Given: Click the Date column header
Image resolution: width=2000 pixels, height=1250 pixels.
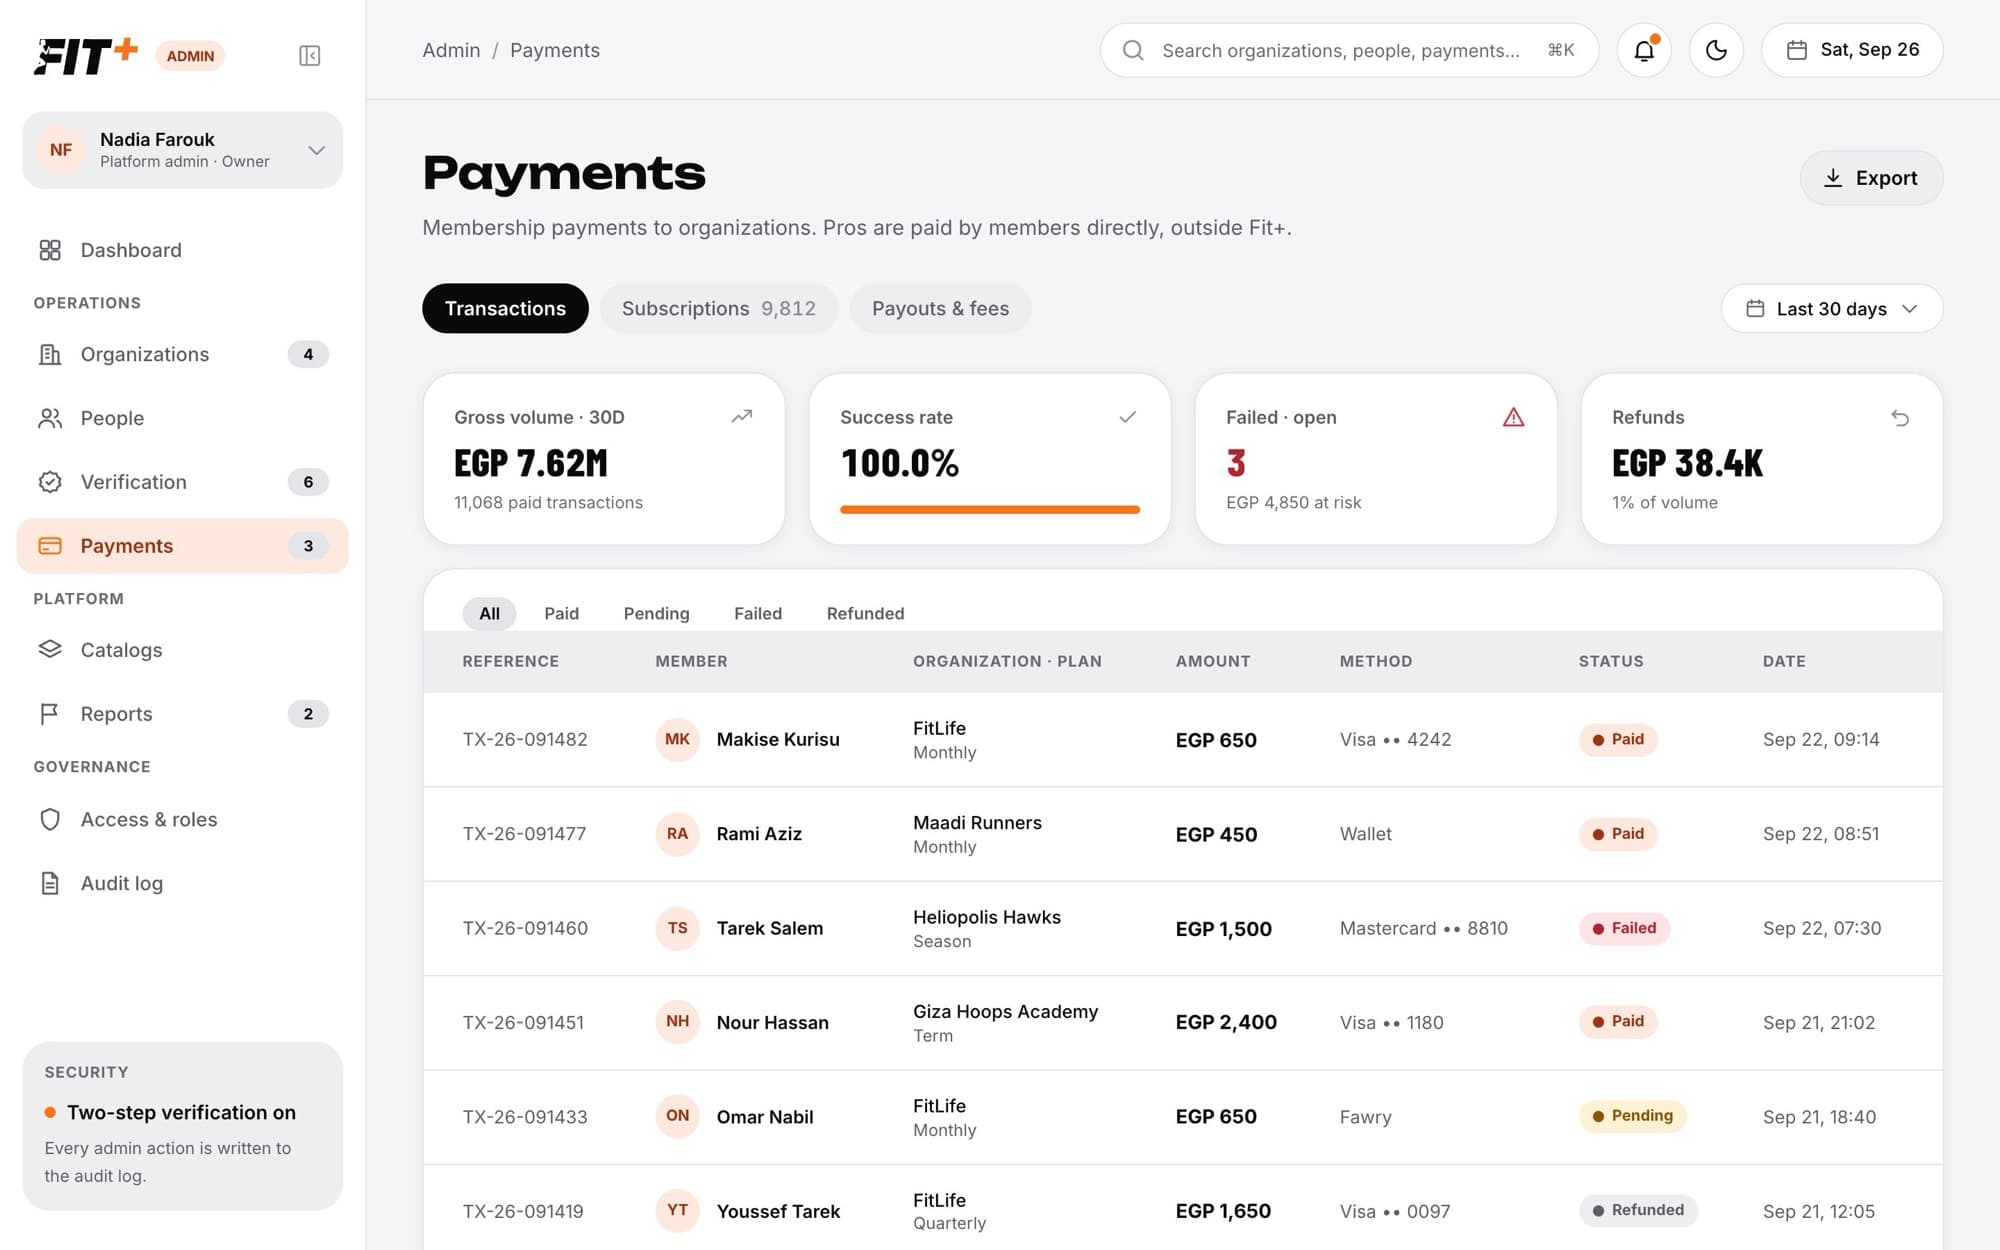Looking at the screenshot, I should (x=1784, y=661).
